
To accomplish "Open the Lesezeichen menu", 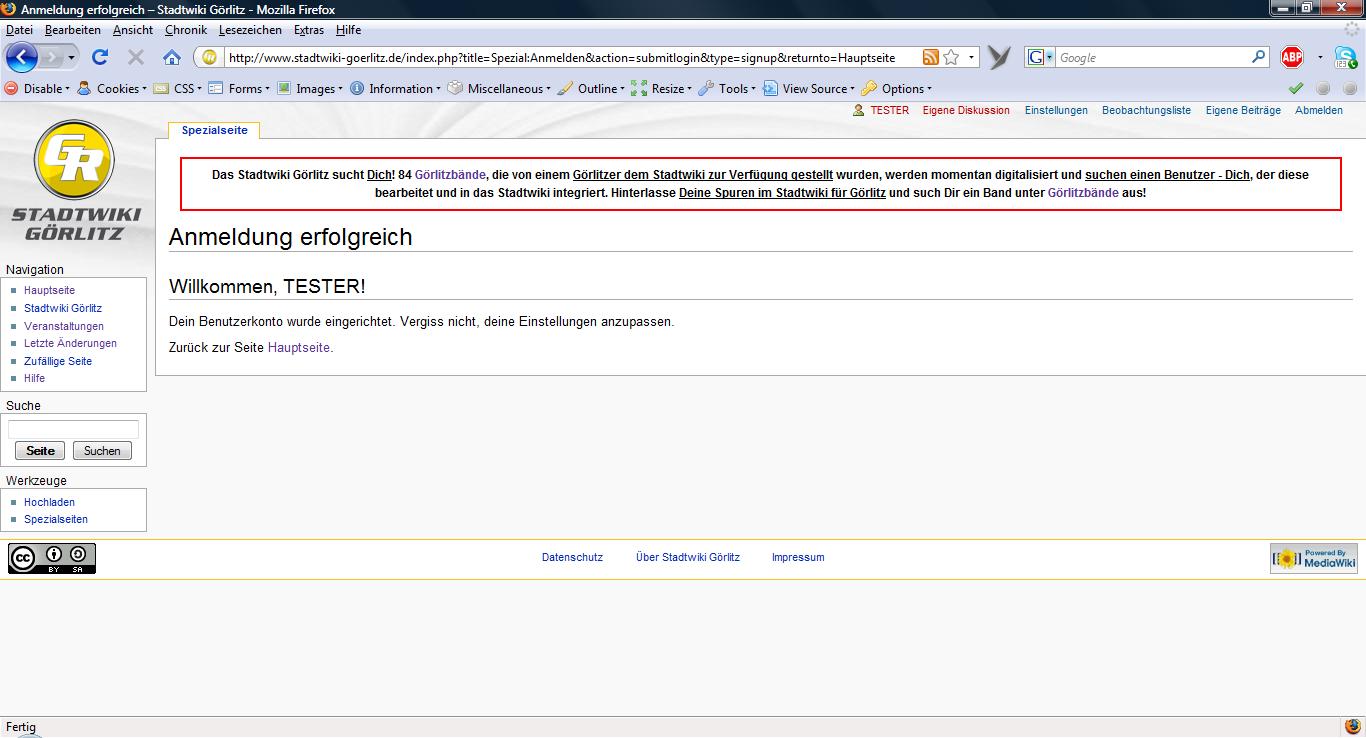I will (250, 30).
